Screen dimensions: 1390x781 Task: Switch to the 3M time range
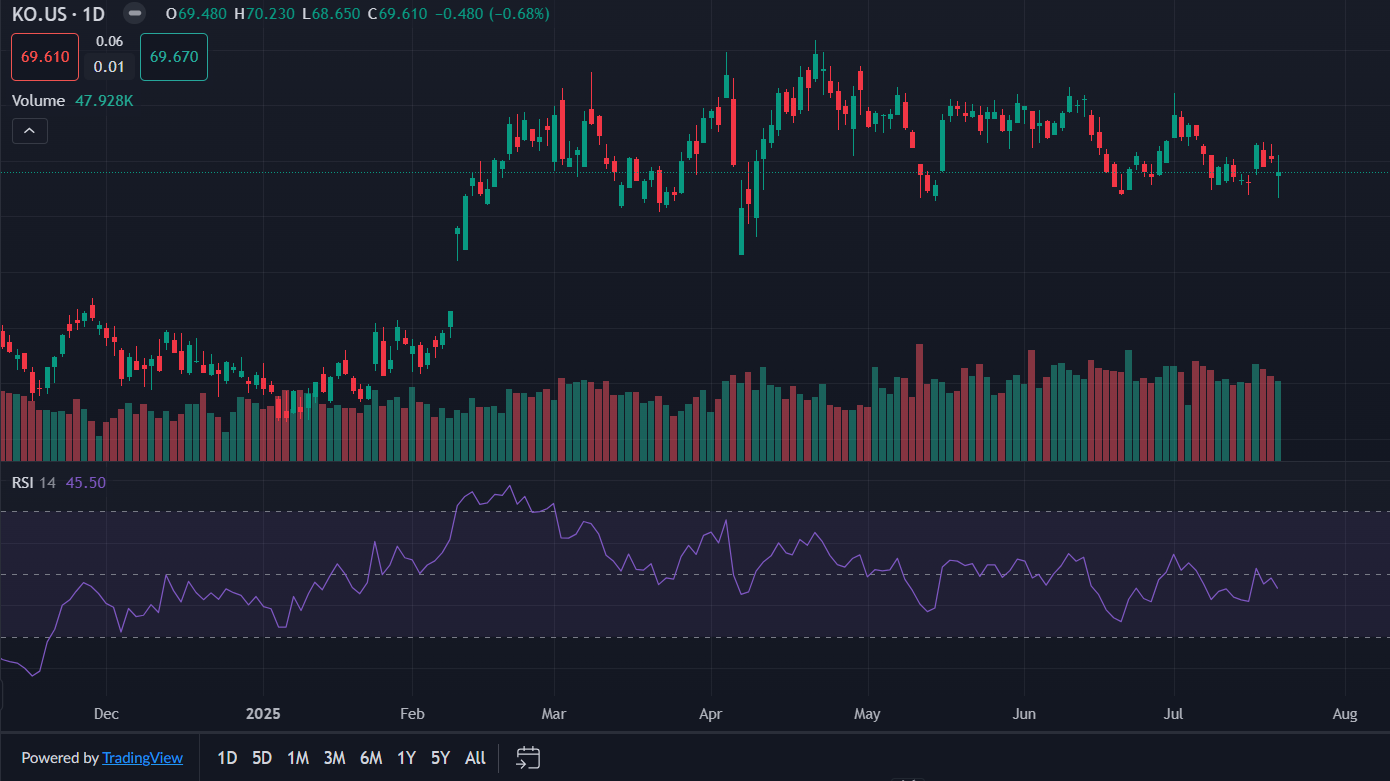(x=334, y=758)
